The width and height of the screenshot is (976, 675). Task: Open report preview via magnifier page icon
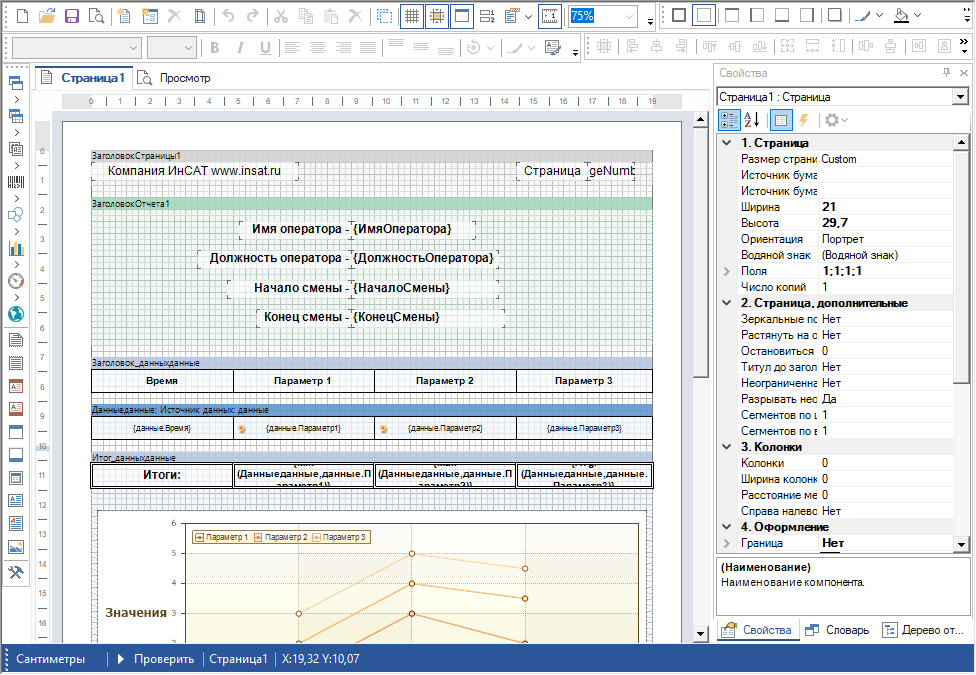[x=96, y=16]
